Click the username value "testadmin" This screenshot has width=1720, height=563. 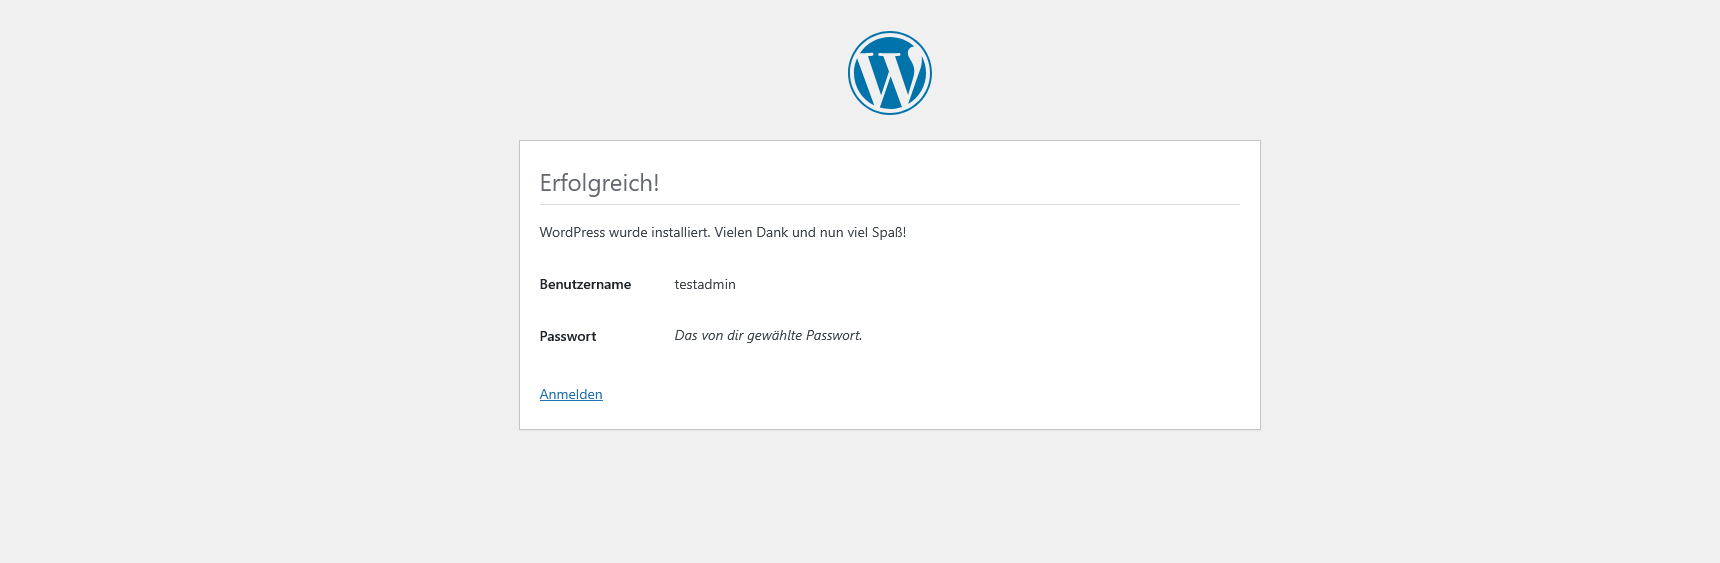pos(705,284)
